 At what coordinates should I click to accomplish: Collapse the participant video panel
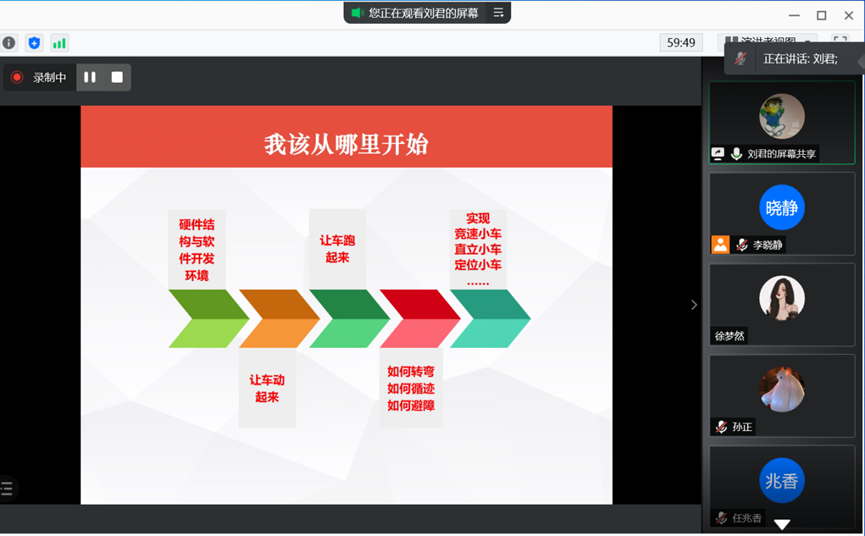tap(694, 305)
